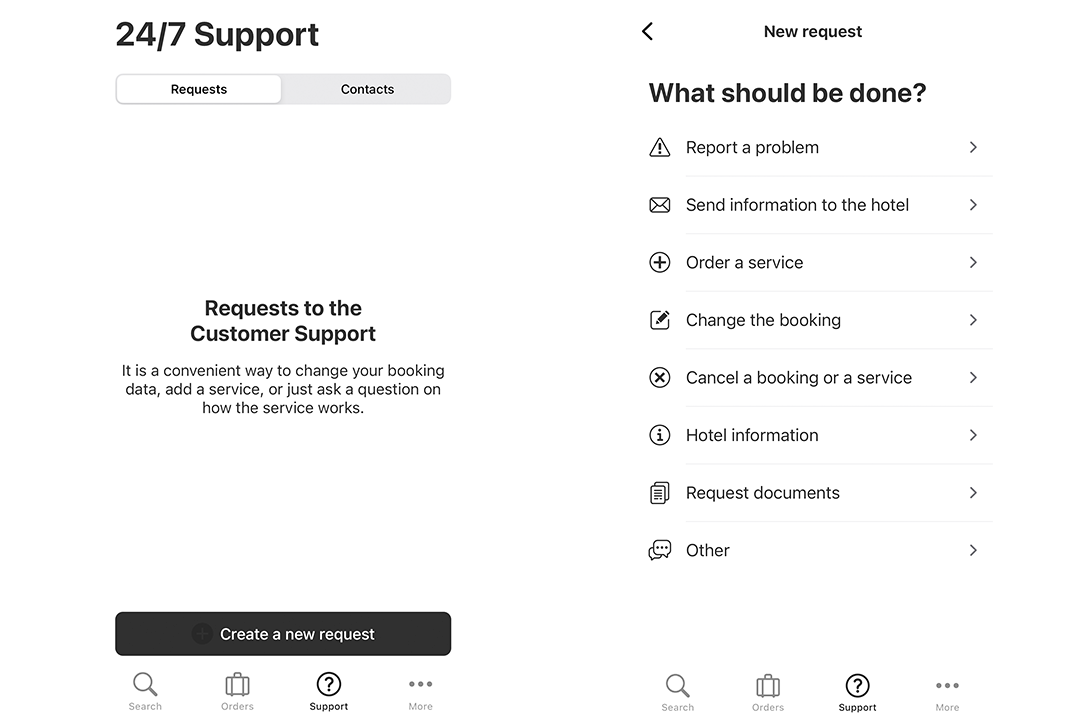Open the Hotel information row
1080x718 pixels.
pos(820,435)
